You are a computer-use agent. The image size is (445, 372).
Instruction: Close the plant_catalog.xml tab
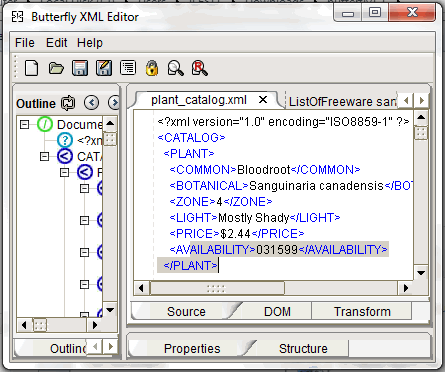(x=263, y=99)
